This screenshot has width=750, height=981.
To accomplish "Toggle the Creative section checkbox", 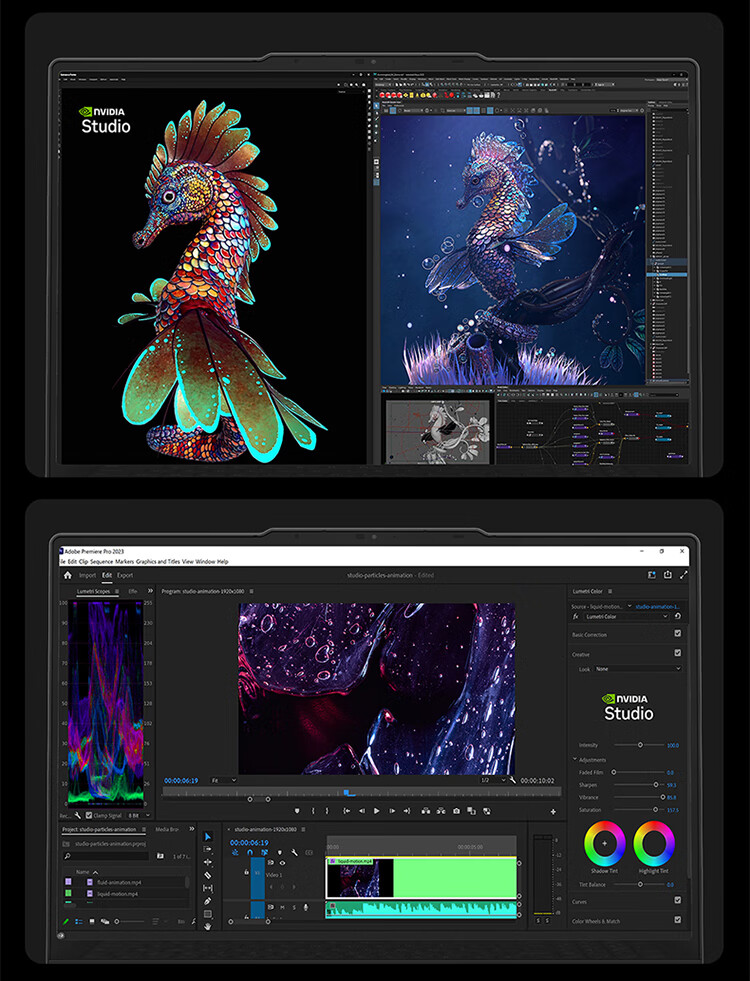I will click(677, 653).
